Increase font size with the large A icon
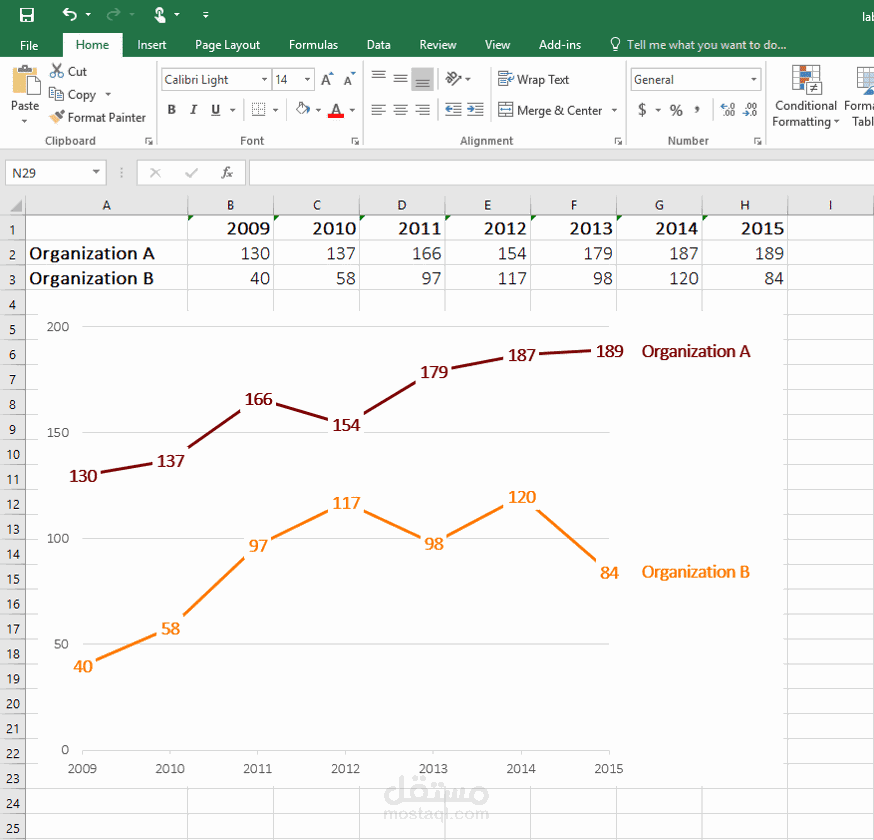Screen dimensions: 874x840 (327, 79)
